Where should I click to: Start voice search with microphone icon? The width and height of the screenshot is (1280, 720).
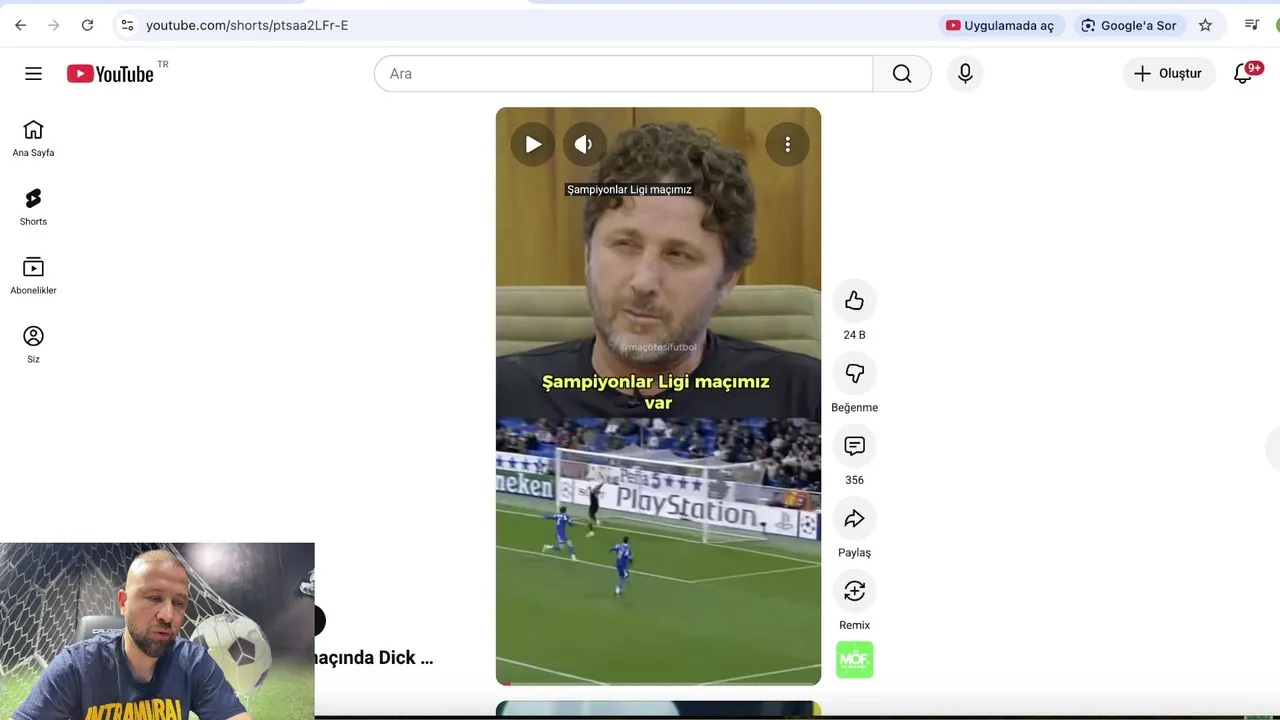[x=965, y=74]
